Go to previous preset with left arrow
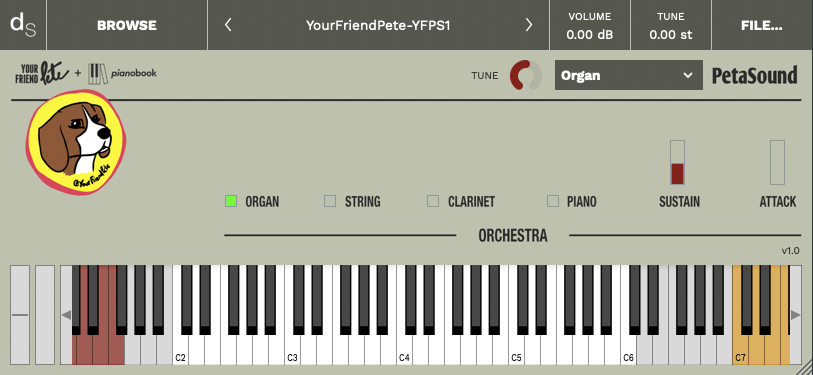This screenshot has width=813, height=375. coord(228,25)
